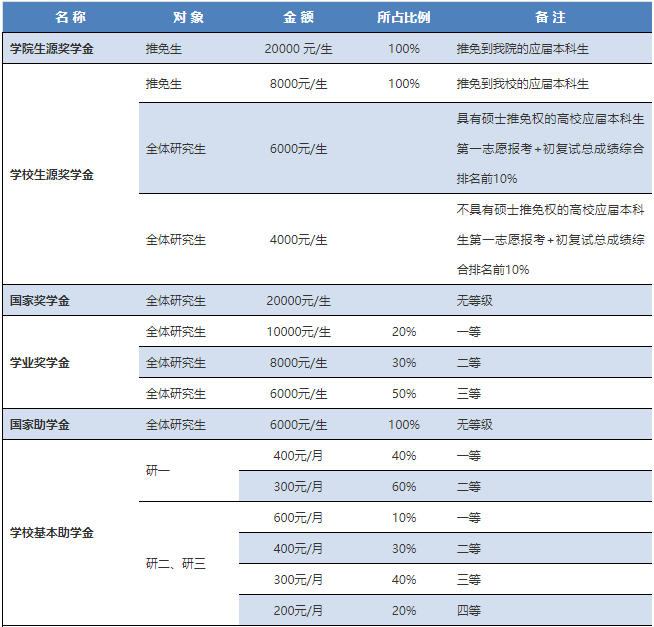Screen dimensions: 654x627
Task: Click 40% in the 研一 一等 row
Action: pos(404,456)
